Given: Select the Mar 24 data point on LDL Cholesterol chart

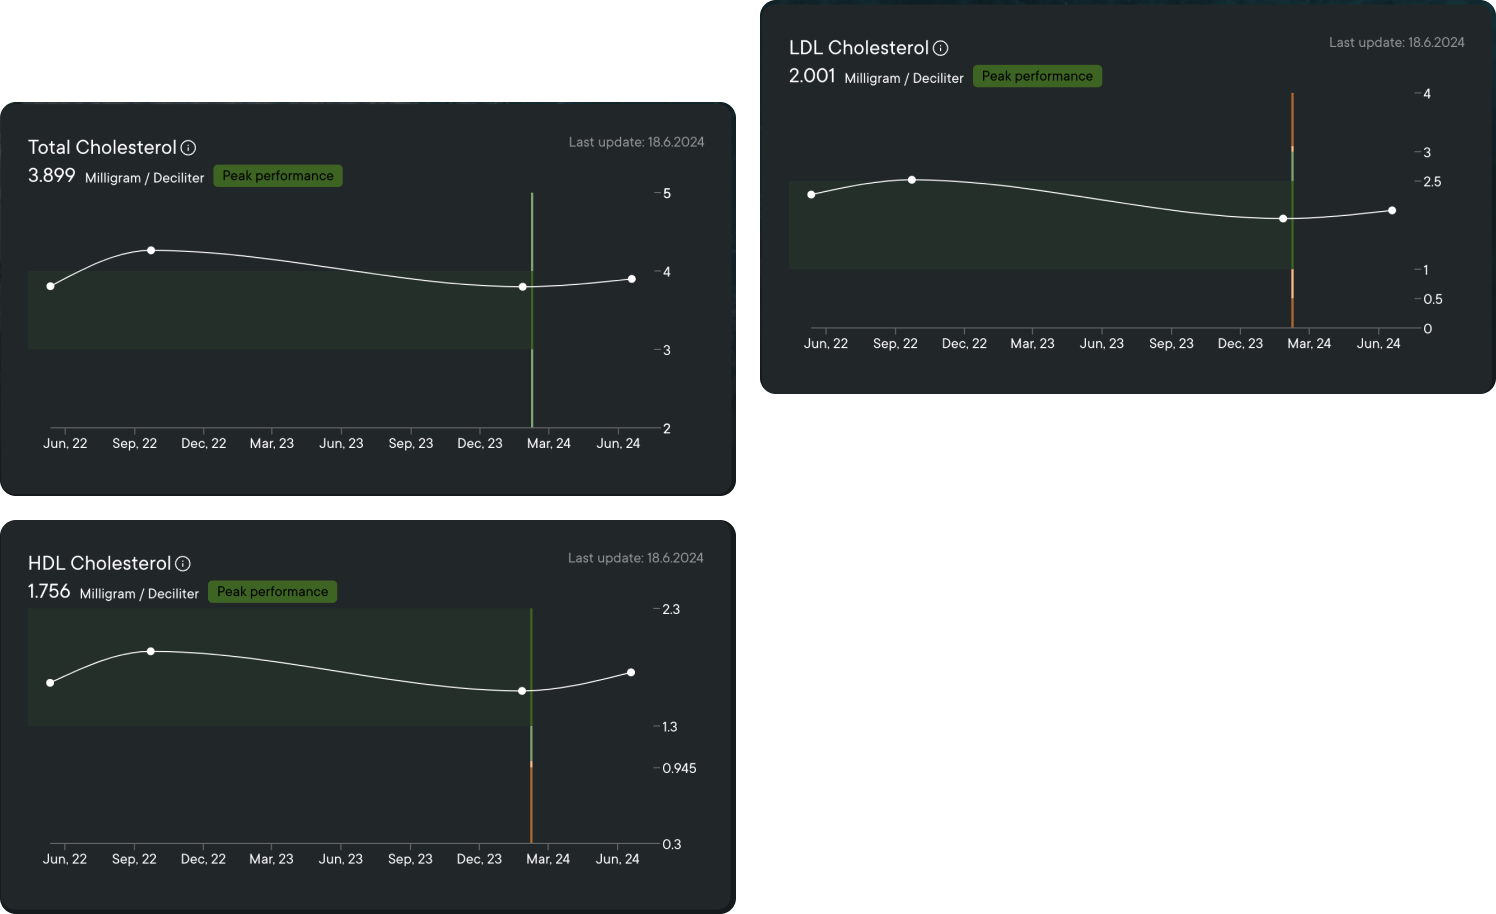Looking at the screenshot, I should (1283, 218).
